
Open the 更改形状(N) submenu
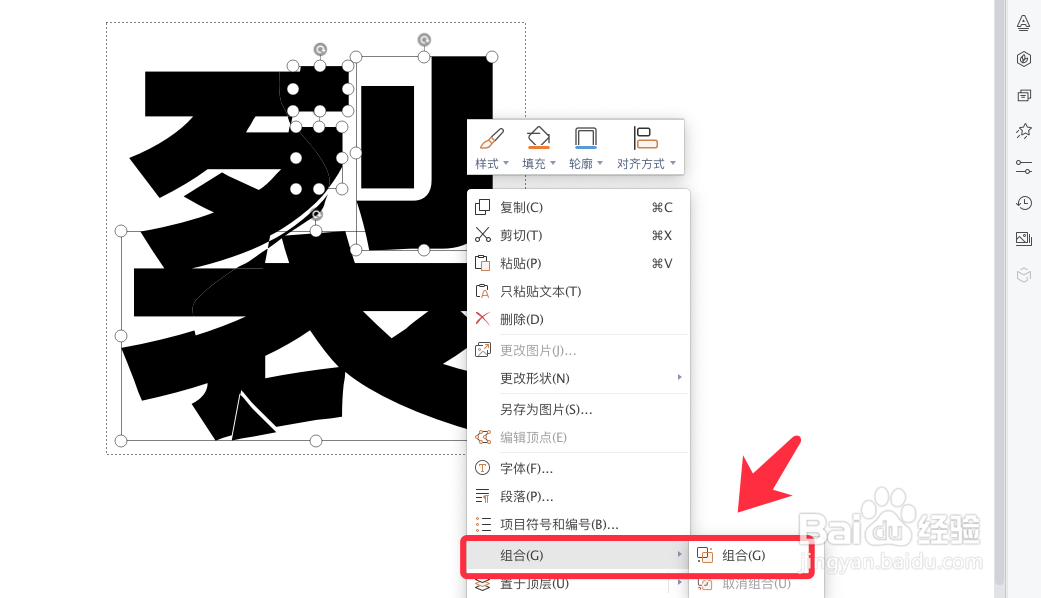(x=578, y=378)
